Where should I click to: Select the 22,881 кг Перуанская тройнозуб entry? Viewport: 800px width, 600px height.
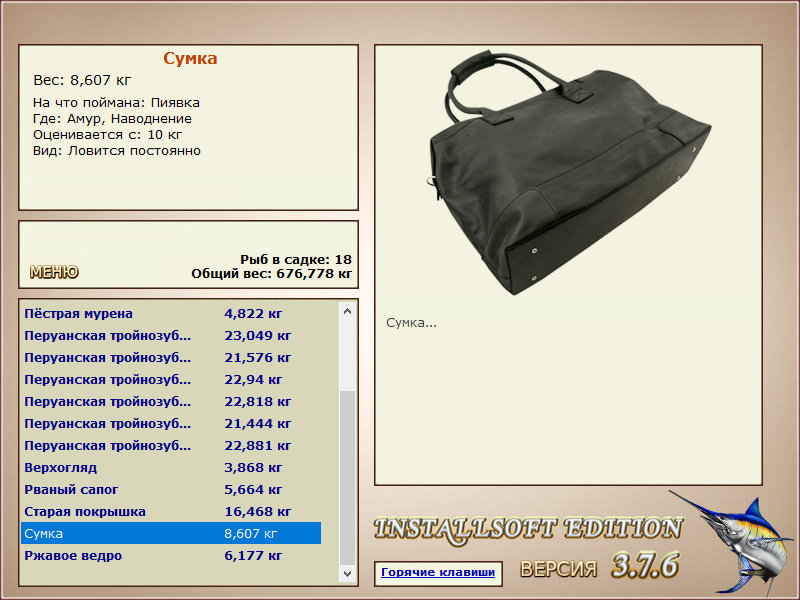(x=171, y=445)
